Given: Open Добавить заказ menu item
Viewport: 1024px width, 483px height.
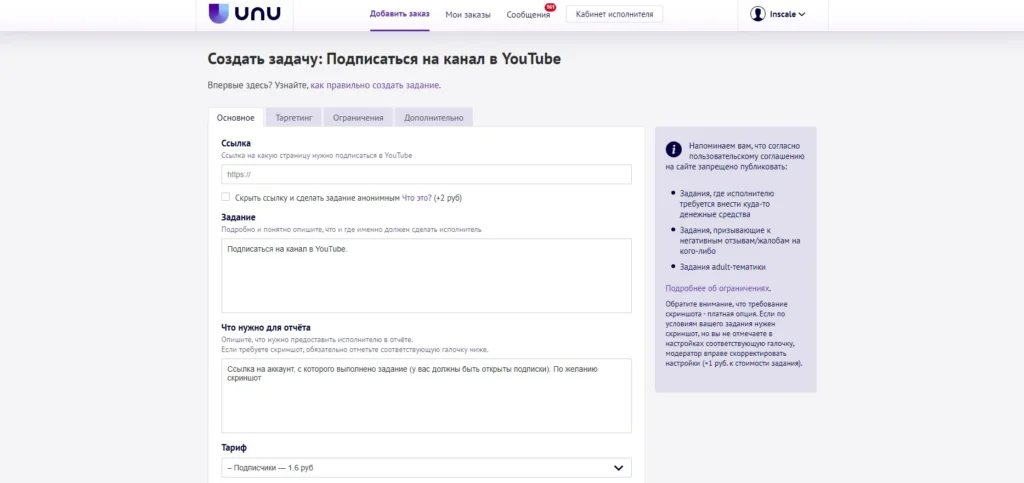Looking at the screenshot, I should 400,14.
